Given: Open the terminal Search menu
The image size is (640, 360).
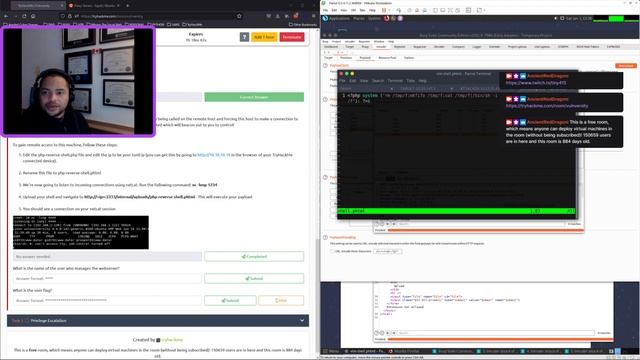Looking at the screenshot, I should point(378,81).
